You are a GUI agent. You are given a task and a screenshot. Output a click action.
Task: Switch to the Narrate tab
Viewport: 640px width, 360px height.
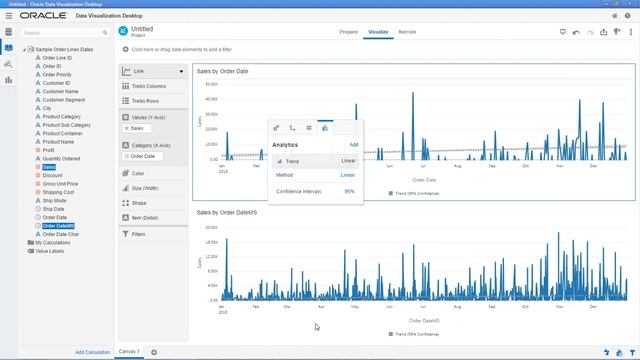click(x=407, y=32)
